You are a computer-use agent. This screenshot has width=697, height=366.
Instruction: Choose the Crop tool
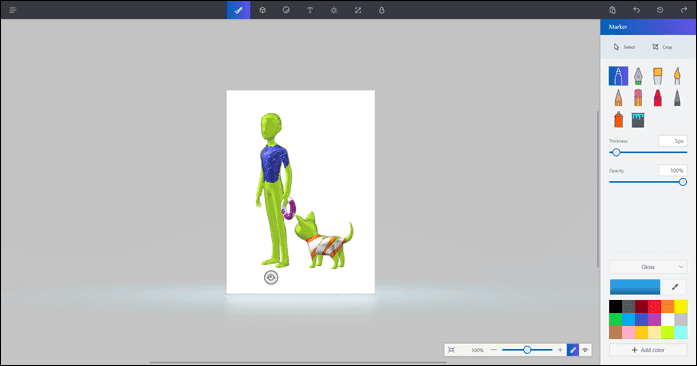pyautogui.click(x=662, y=47)
